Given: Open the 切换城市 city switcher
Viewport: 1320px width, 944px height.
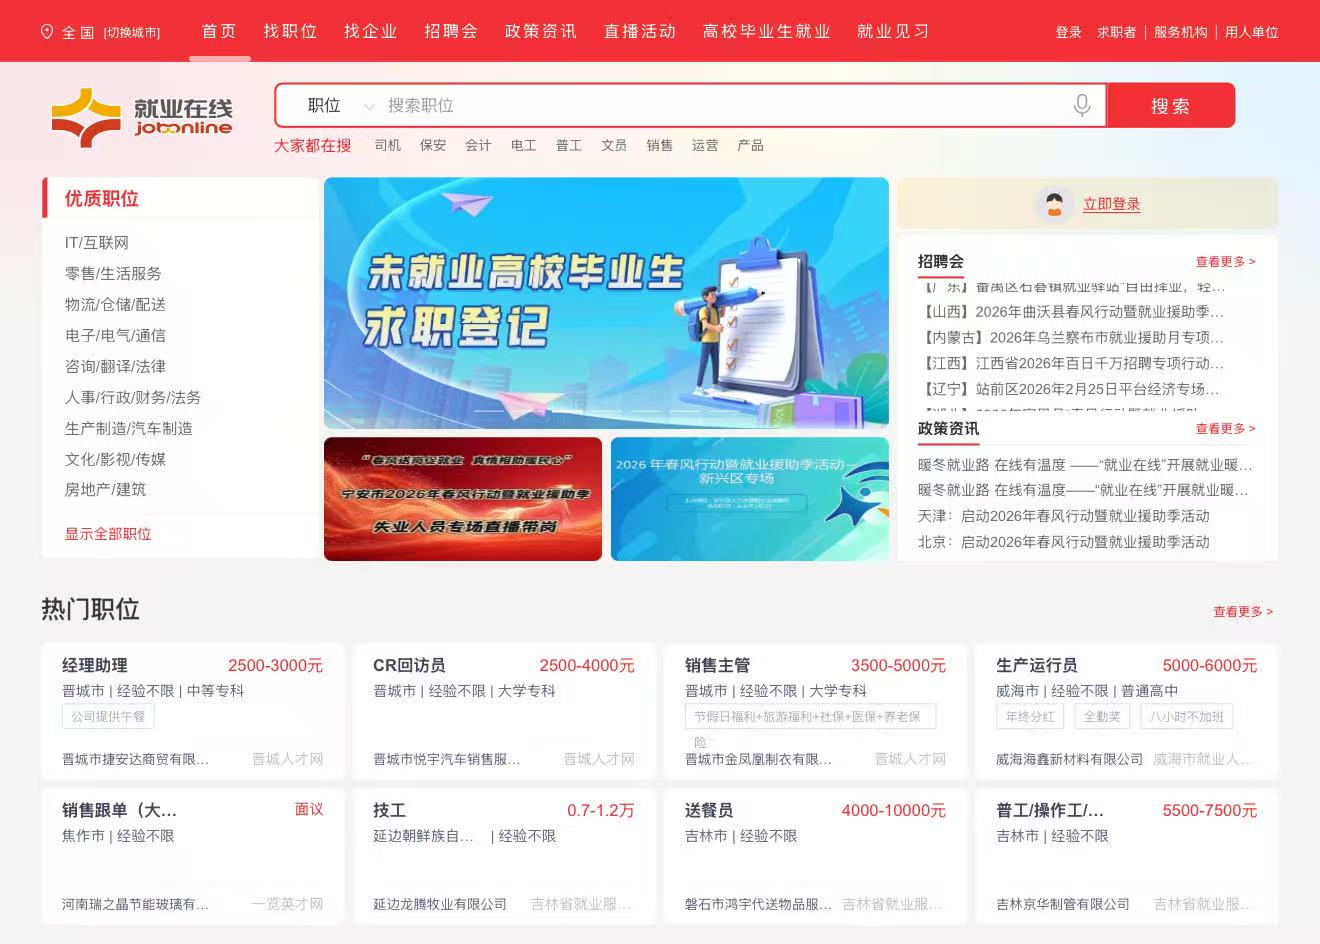Looking at the screenshot, I should pyautogui.click(x=132, y=32).
